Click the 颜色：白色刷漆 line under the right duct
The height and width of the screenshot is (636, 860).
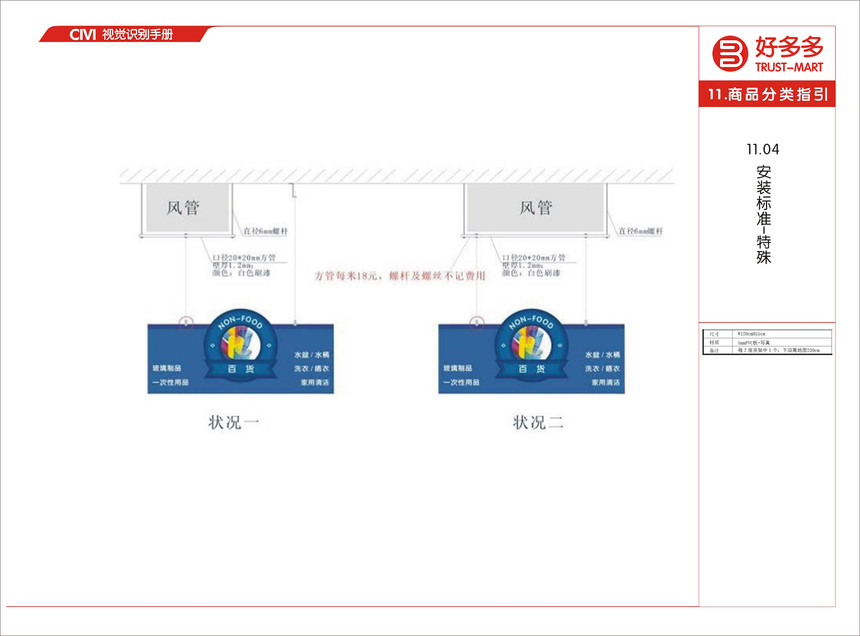pyautogui.click(x=531, y=272)
